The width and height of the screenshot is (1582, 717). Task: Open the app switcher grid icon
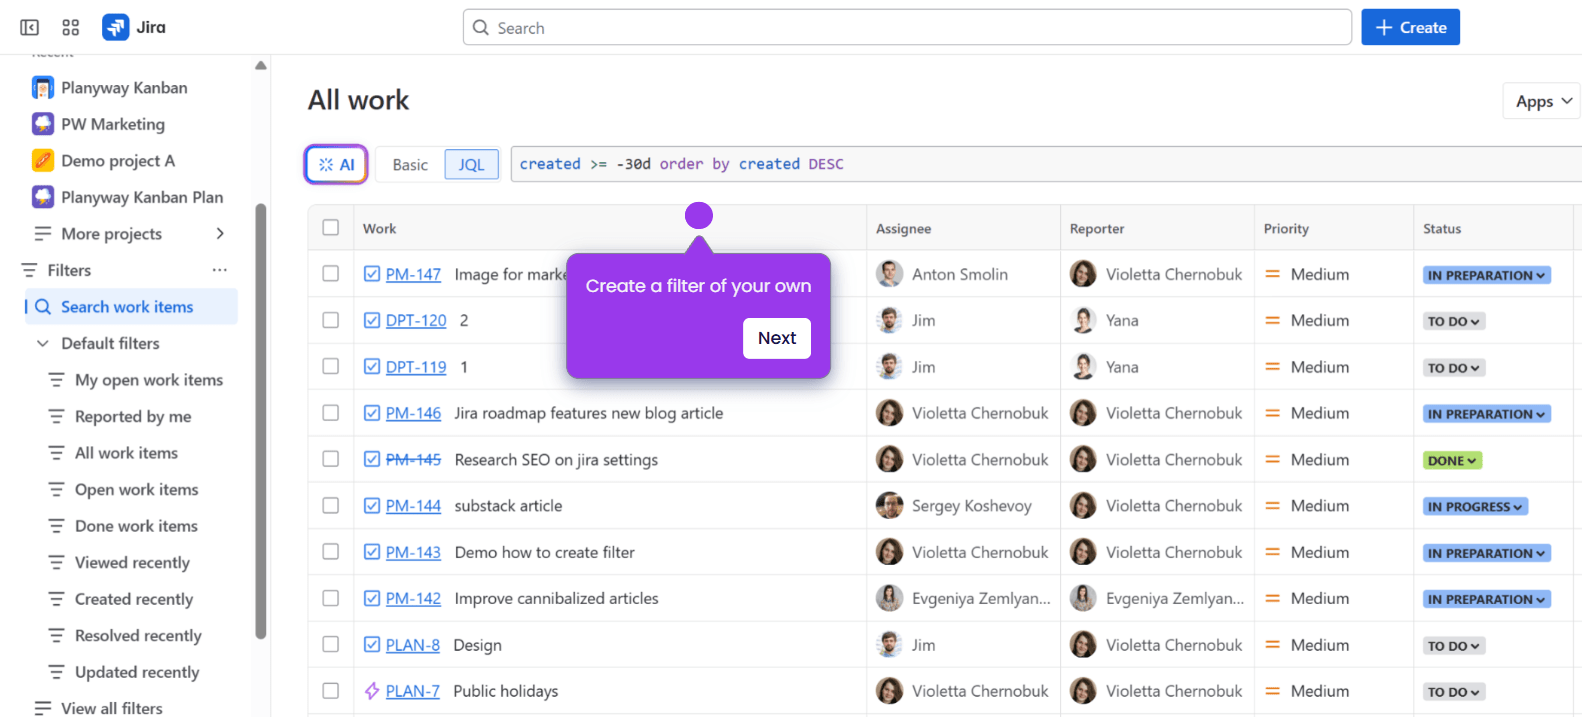[71, 27]
